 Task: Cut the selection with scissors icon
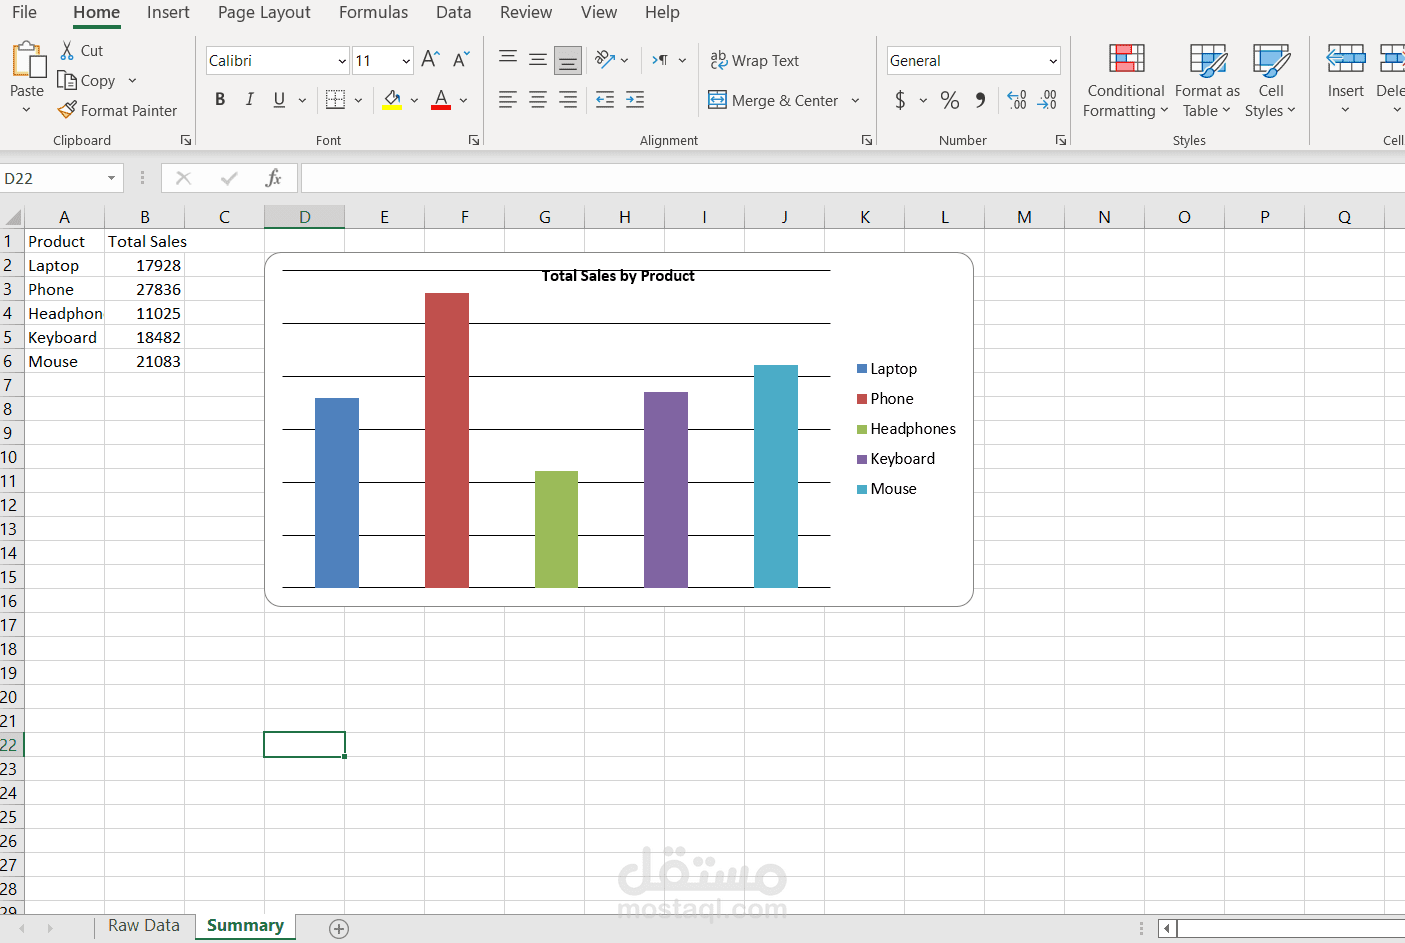67,50
